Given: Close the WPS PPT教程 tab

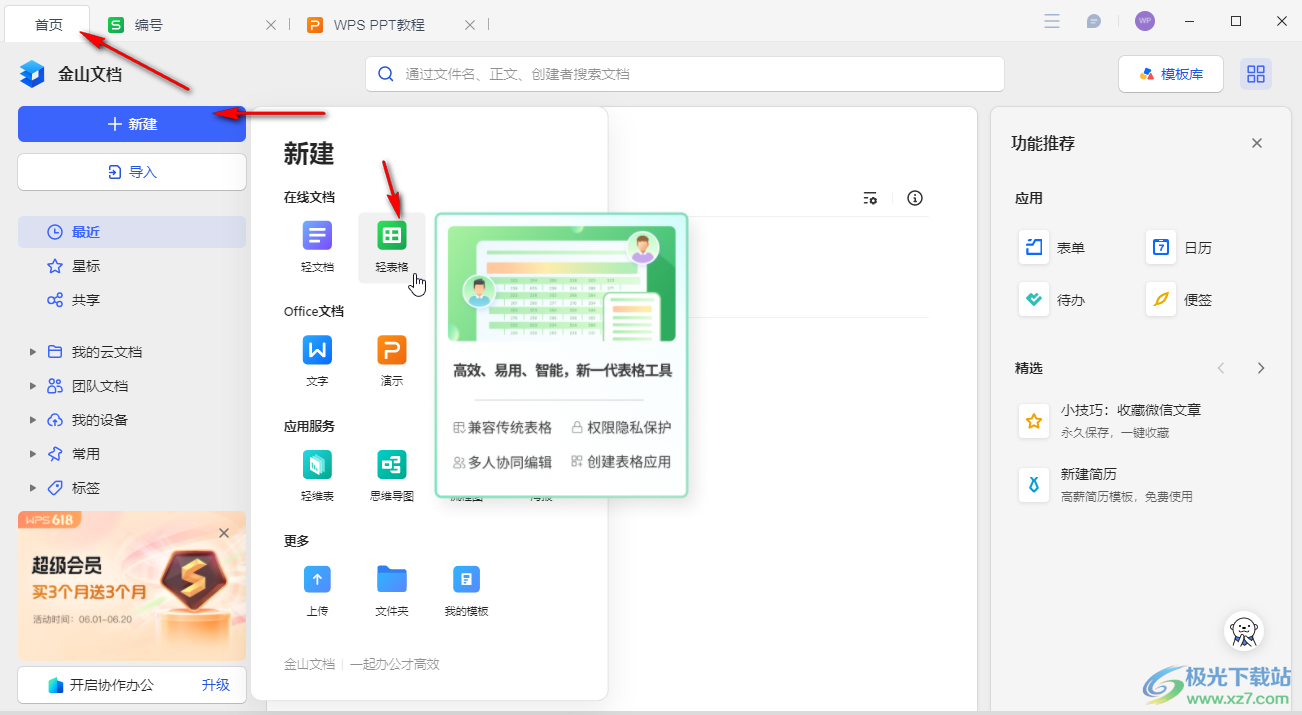Looking at the screenshot, I should [x=469, y=25].
